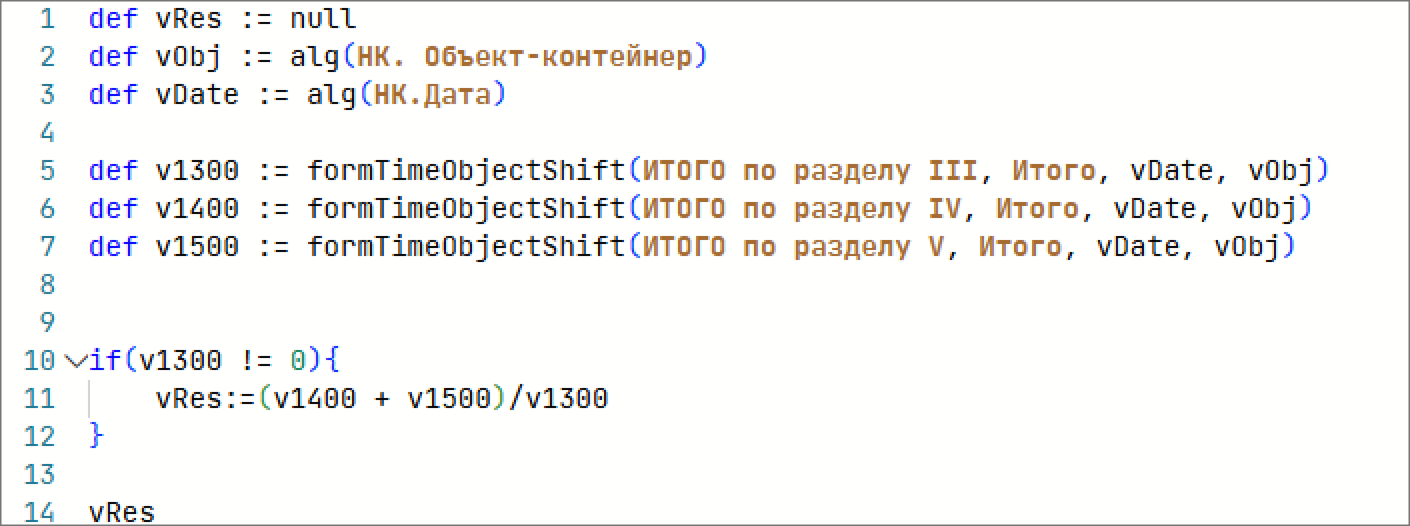Image resolution: width=1410 pixels, height=526 pixels.
Task: Click line number 14 in gutter
Action: click(x=39, y=512)
